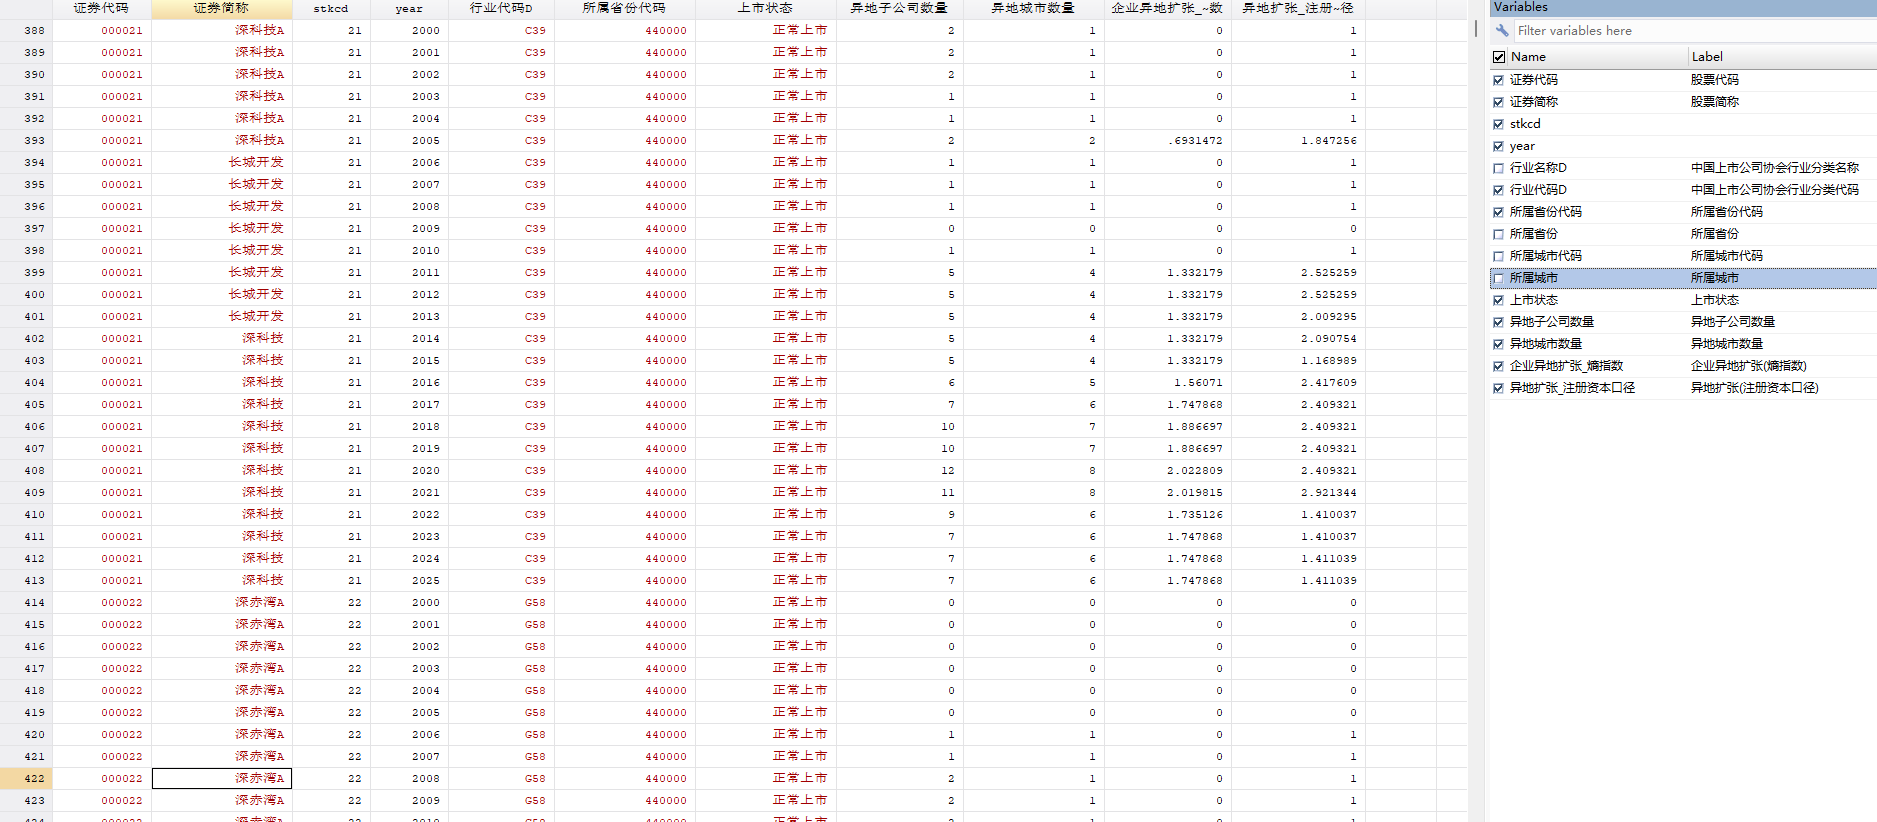This screenshot has height=822, width=1877.
Task: Click the label 中国上市公司协会行业分类名称 in Variables panel
Action: coord(1775,168)
